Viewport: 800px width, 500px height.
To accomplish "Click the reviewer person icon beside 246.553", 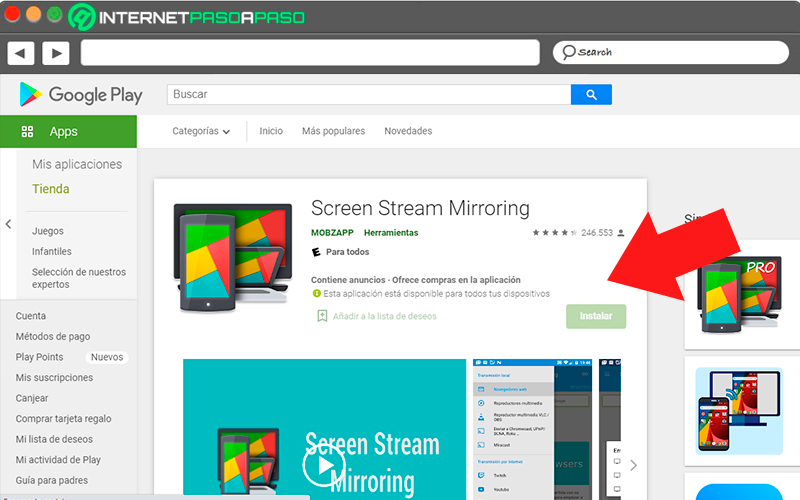I will [621, 233].
